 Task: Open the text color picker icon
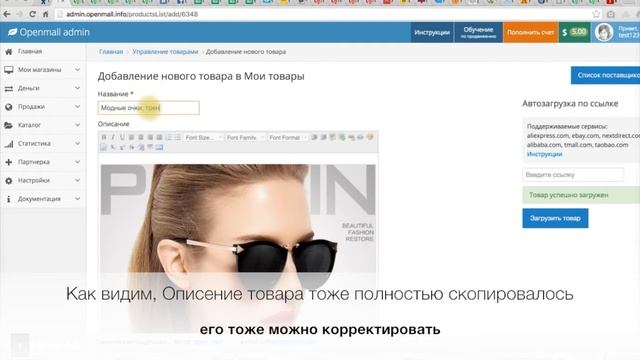pos(370,137)
